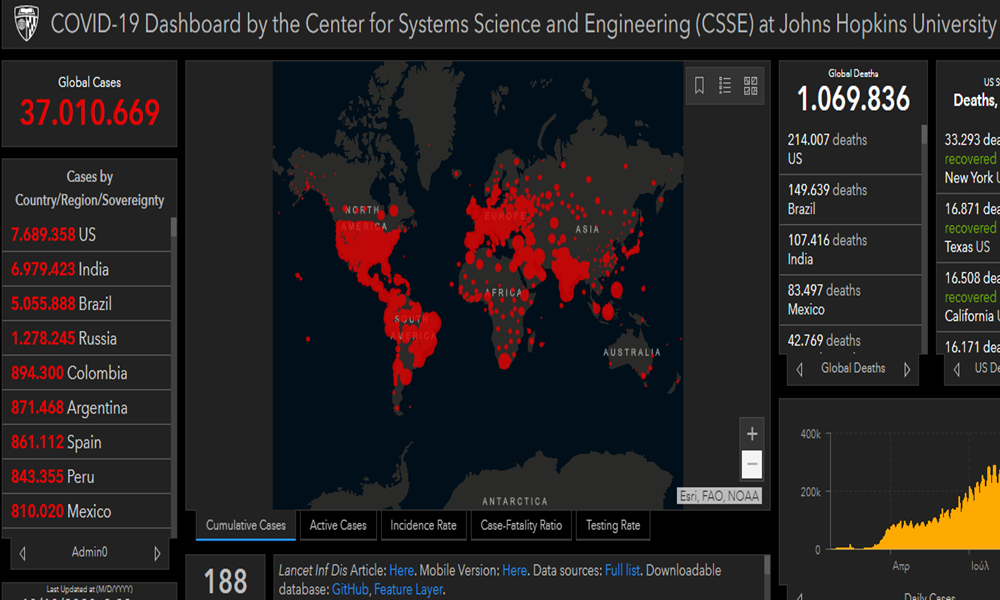Switch to the Active Cases tab
Image resolution: width=1000 pixels, height=600 pixels.
338,525
